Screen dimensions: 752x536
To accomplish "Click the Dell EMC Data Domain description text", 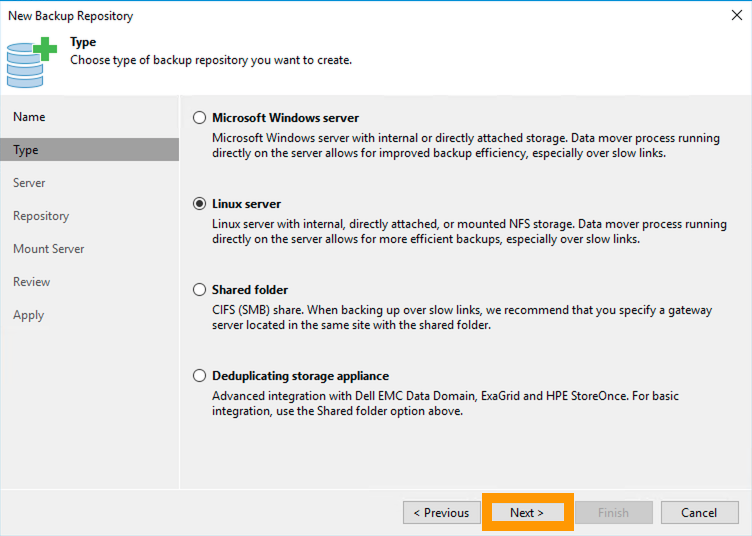I will click(x=446, y=403).
